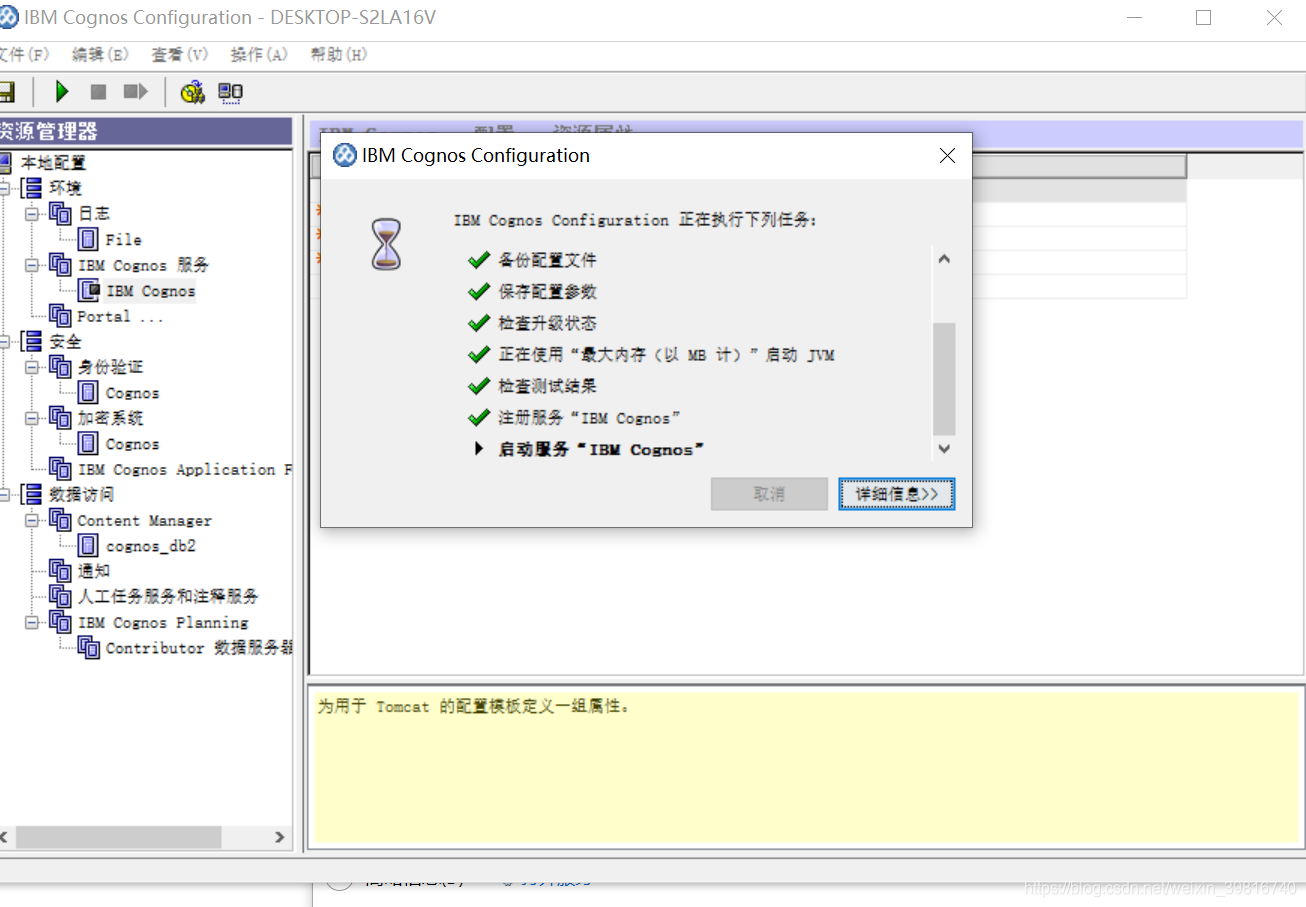Click the Test configuration toolbar icon
Viewport: 1306px width, 907px height.
[x=193, y=92]
